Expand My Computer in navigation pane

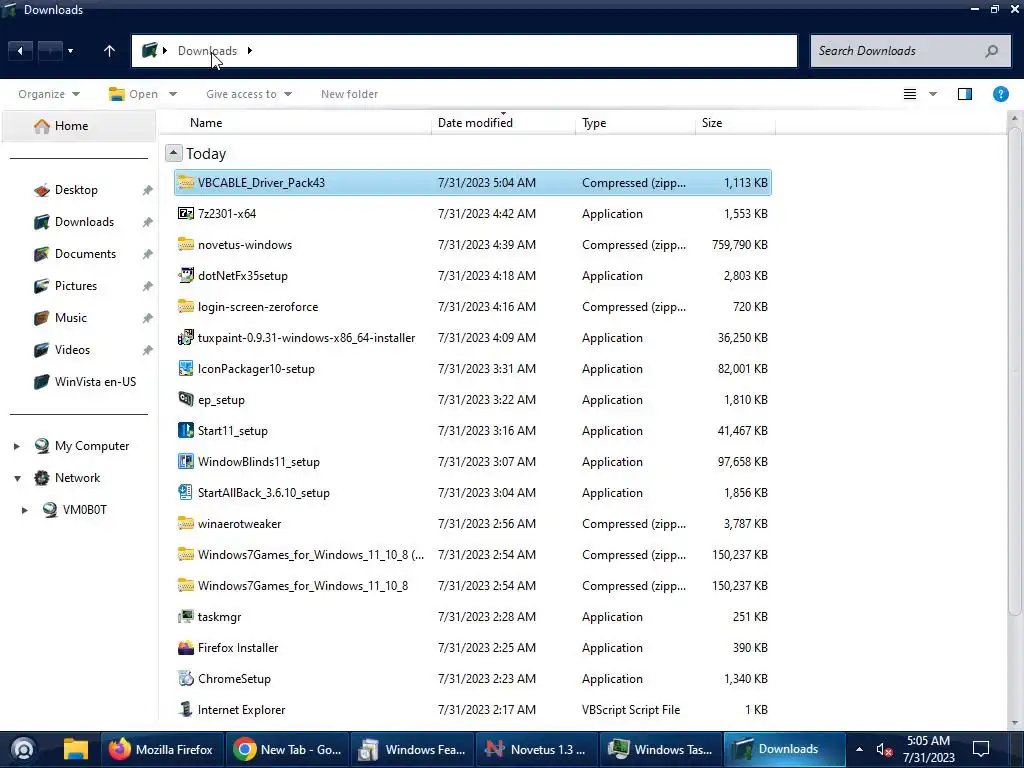[x=17, y=446]
